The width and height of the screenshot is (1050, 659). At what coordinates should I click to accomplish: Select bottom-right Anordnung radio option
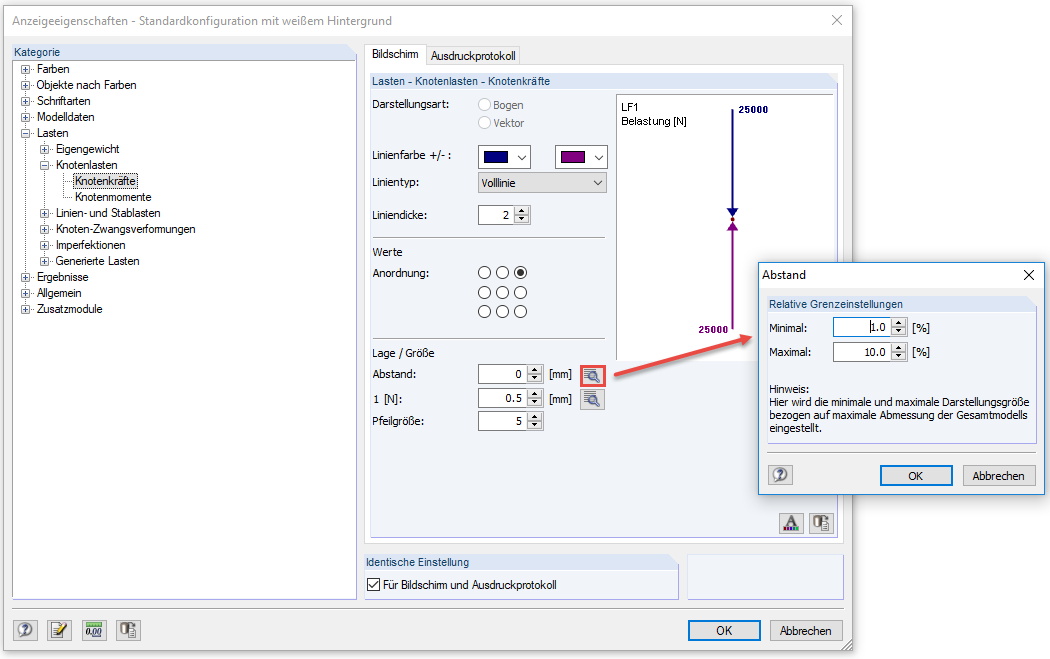[x=520, y=311]
